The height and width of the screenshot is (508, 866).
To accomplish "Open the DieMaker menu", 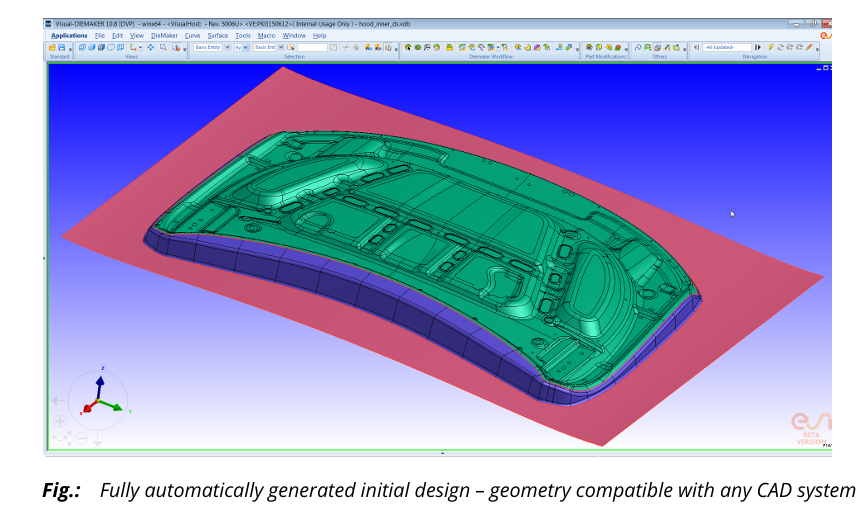I will click(163, 35).
